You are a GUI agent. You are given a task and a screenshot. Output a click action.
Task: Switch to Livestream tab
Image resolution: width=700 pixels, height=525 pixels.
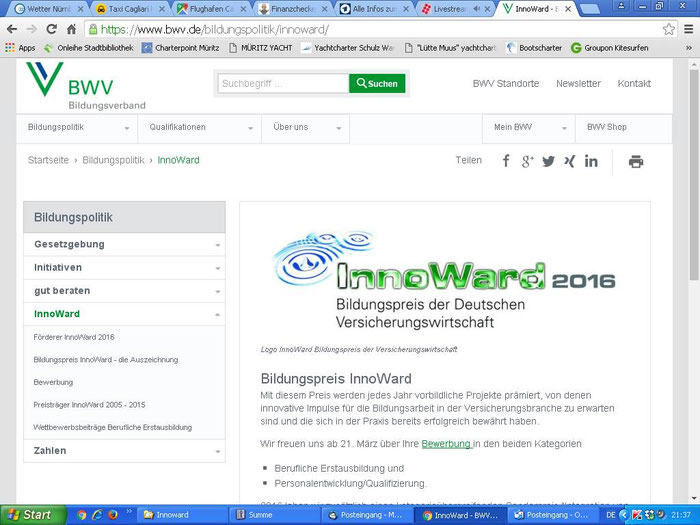[455, 8]
